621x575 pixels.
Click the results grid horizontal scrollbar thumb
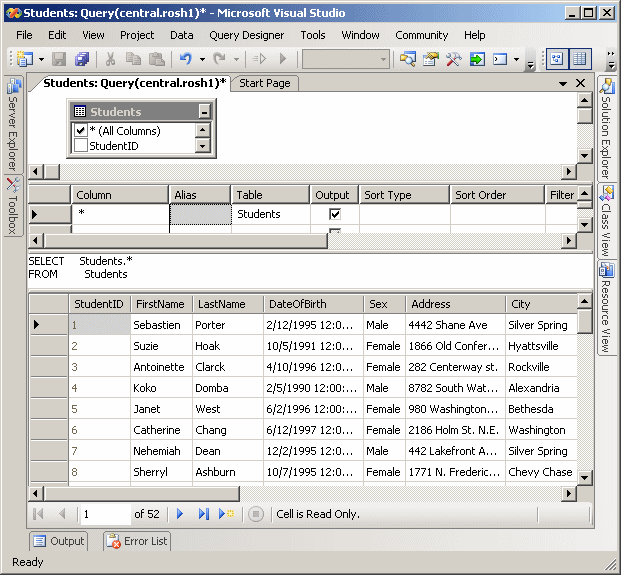(x=142, y=493)
